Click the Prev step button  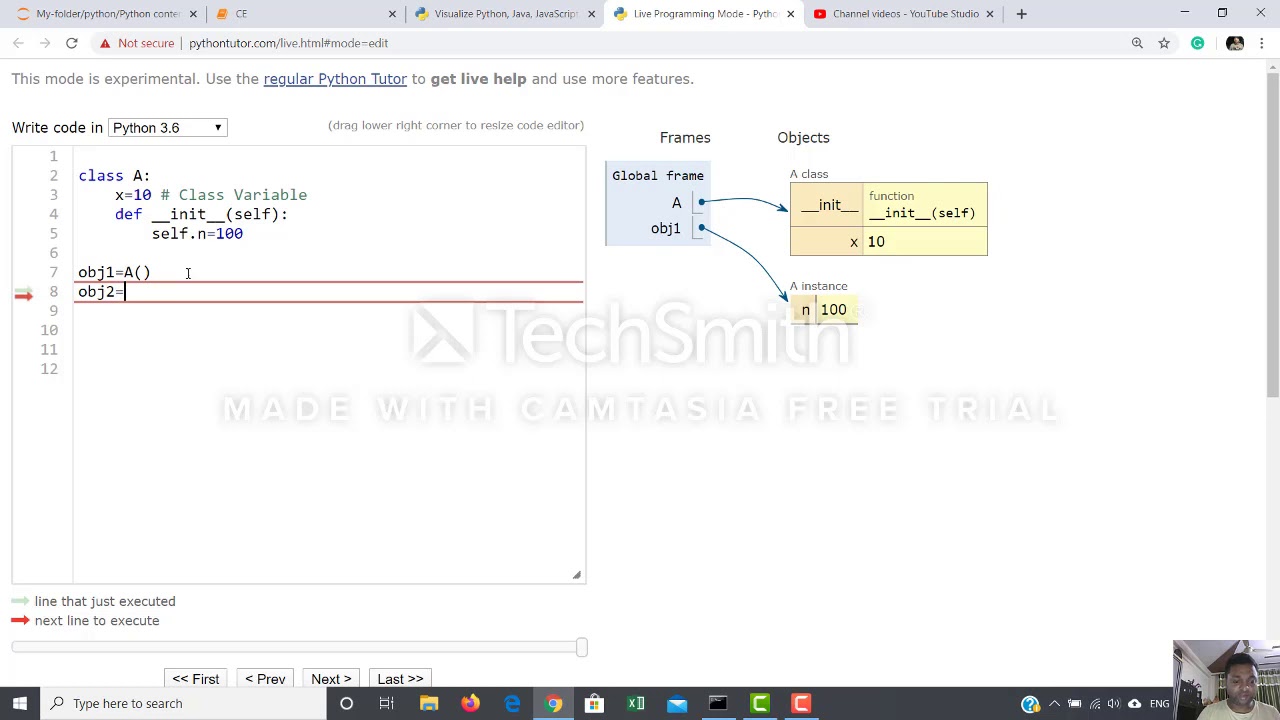[x=265, y=679]
